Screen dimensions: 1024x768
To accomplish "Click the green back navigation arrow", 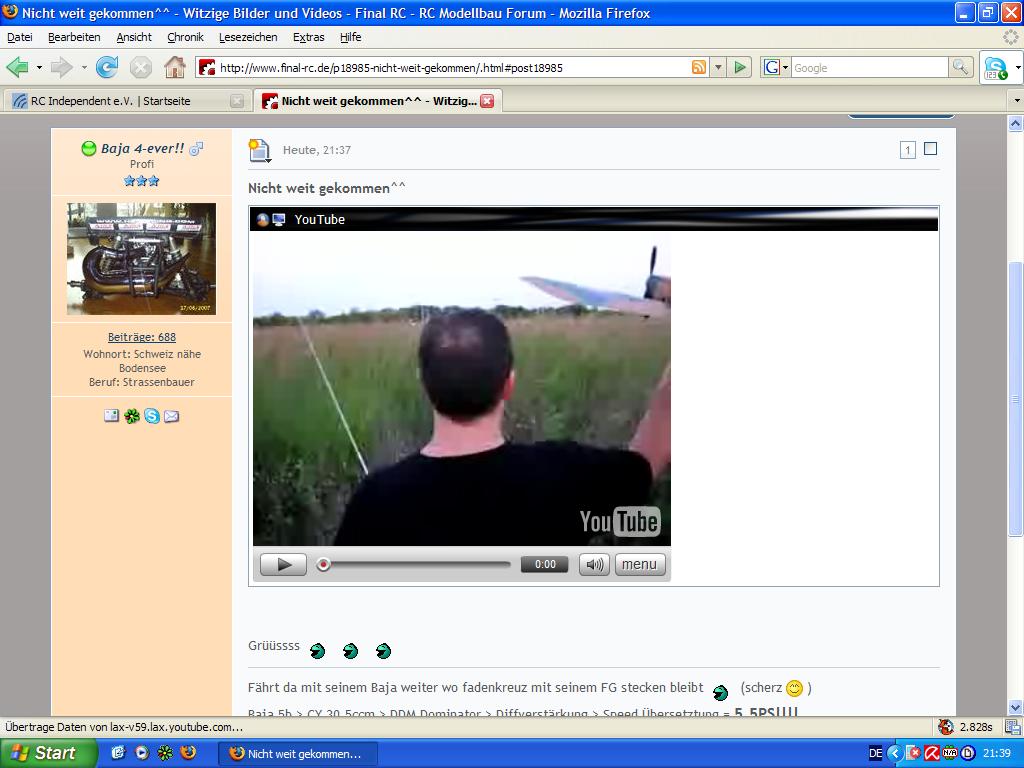I will (17, 67).
